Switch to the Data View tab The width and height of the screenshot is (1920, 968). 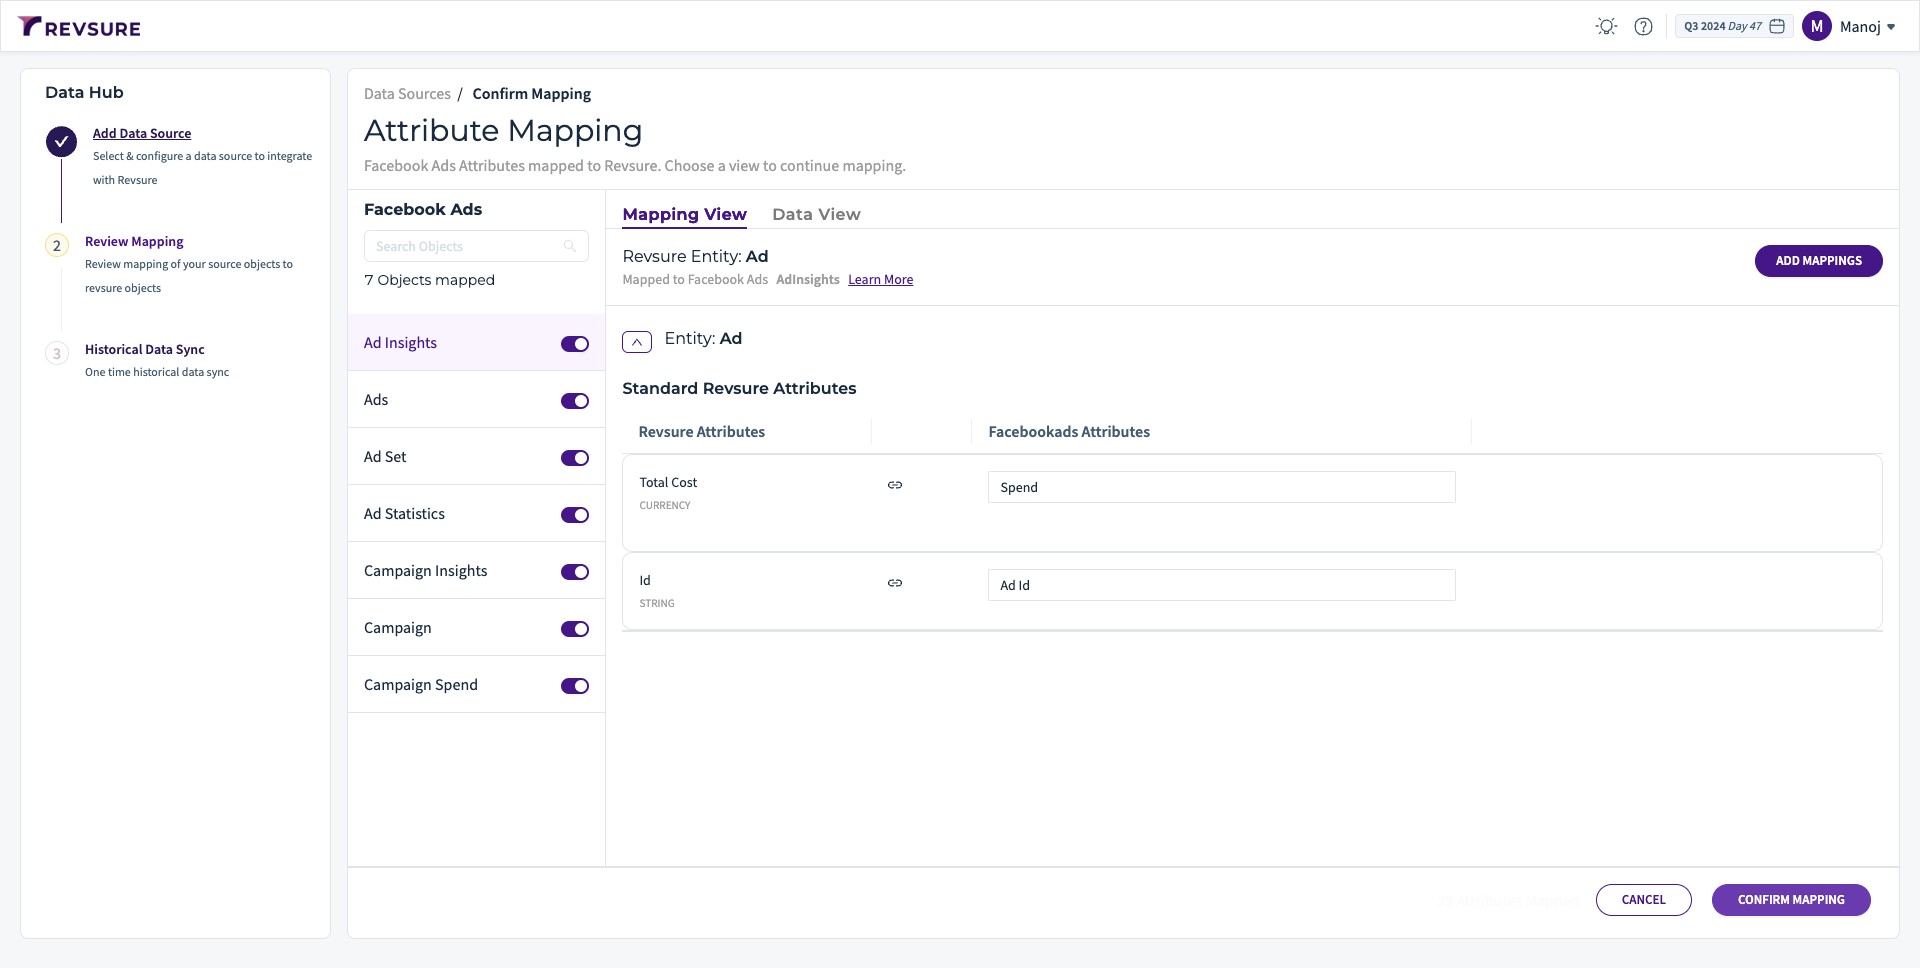[816, 214]
